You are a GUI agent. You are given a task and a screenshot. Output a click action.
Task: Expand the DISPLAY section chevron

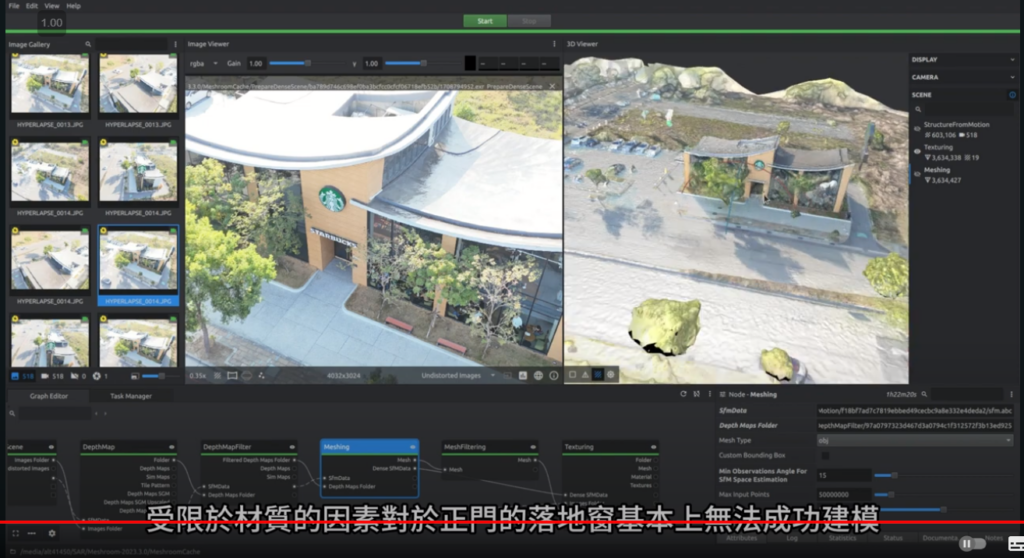[x=1012, y=59]
